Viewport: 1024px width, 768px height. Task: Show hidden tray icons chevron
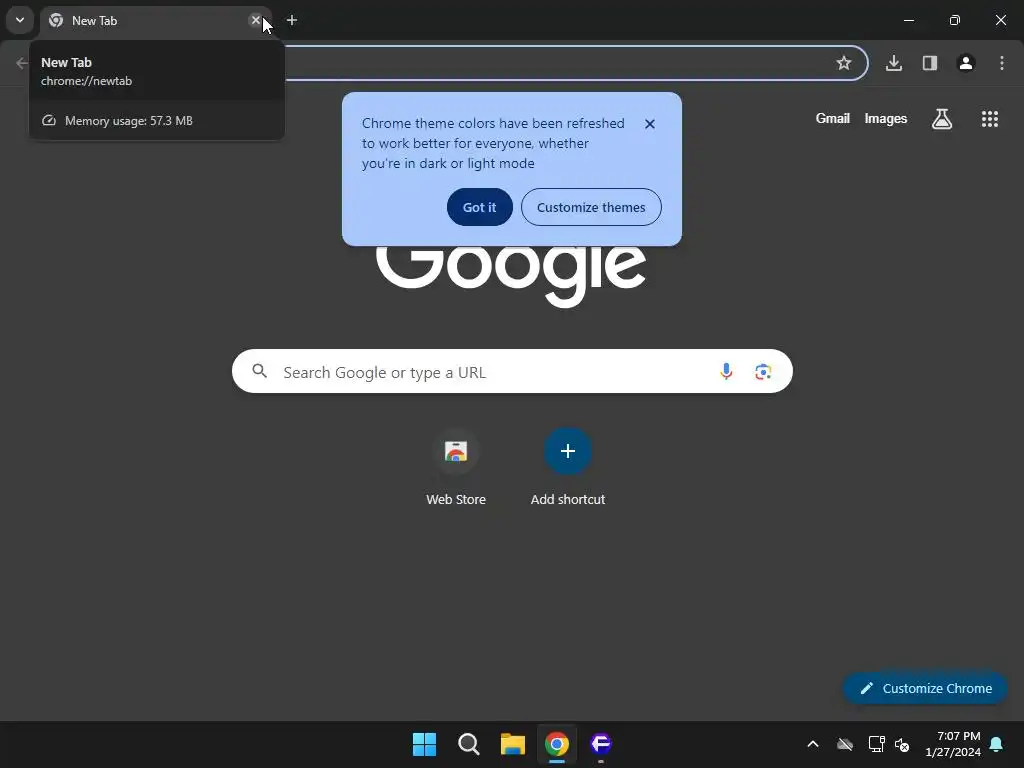pyautogui.click(x=813, y=744)
